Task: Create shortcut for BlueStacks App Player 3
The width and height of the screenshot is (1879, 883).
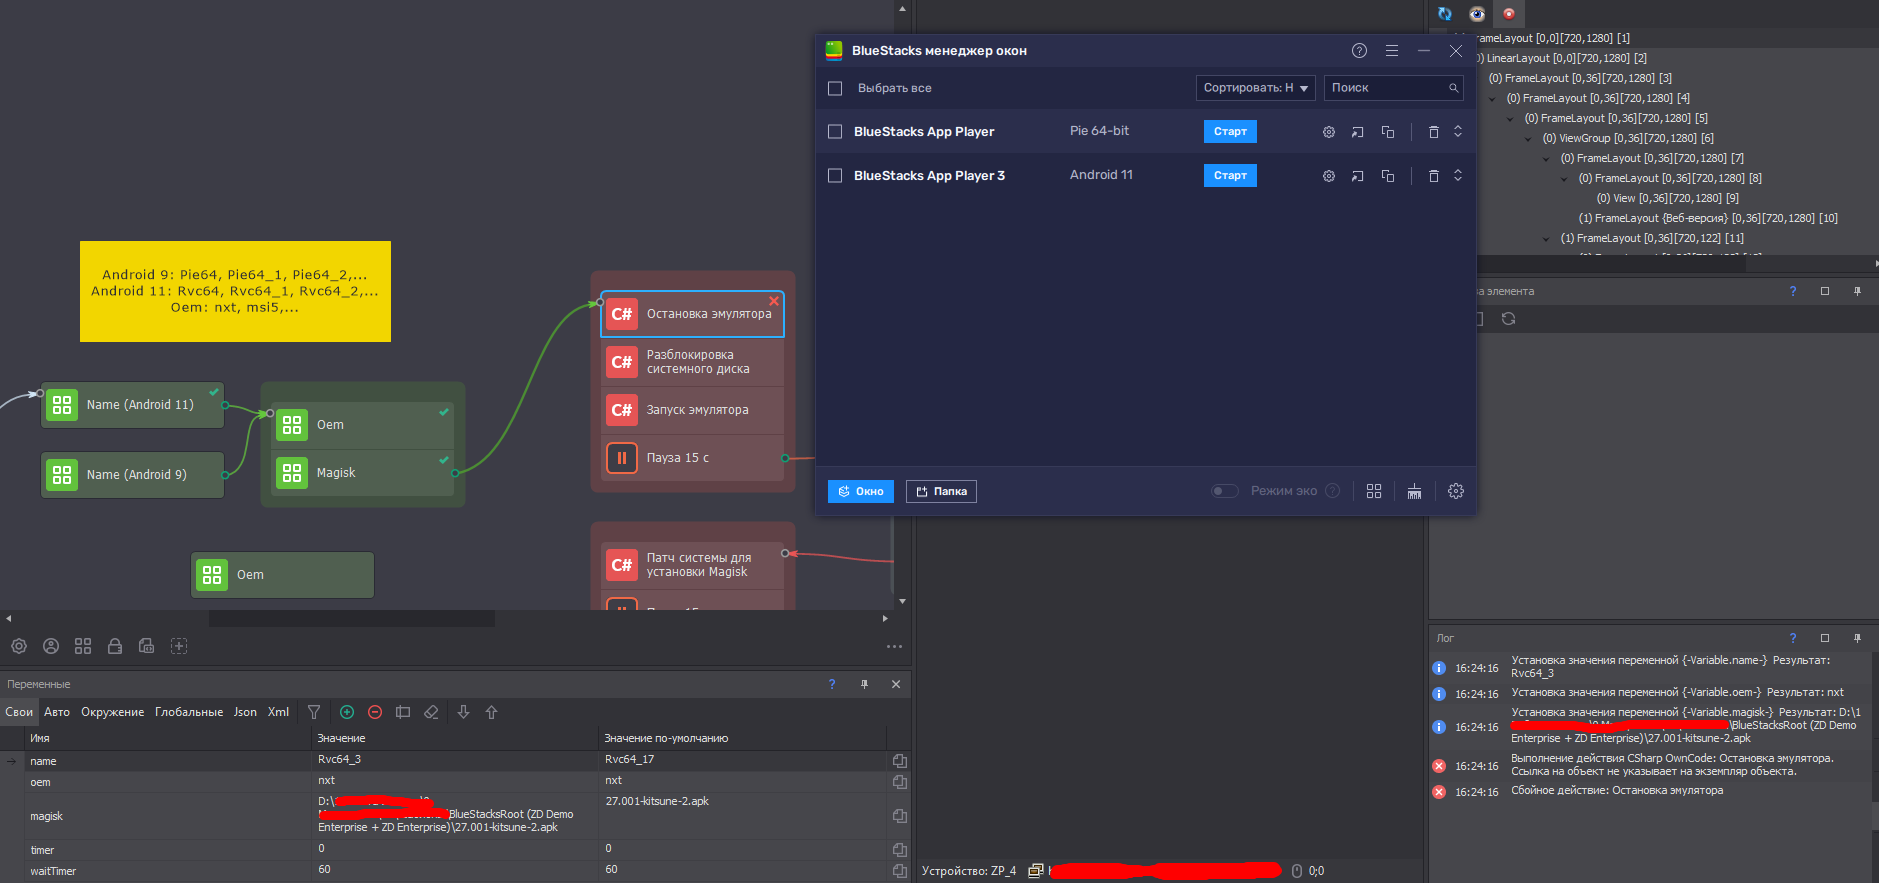Action: pyautogui.click(x=1358, y=176)
